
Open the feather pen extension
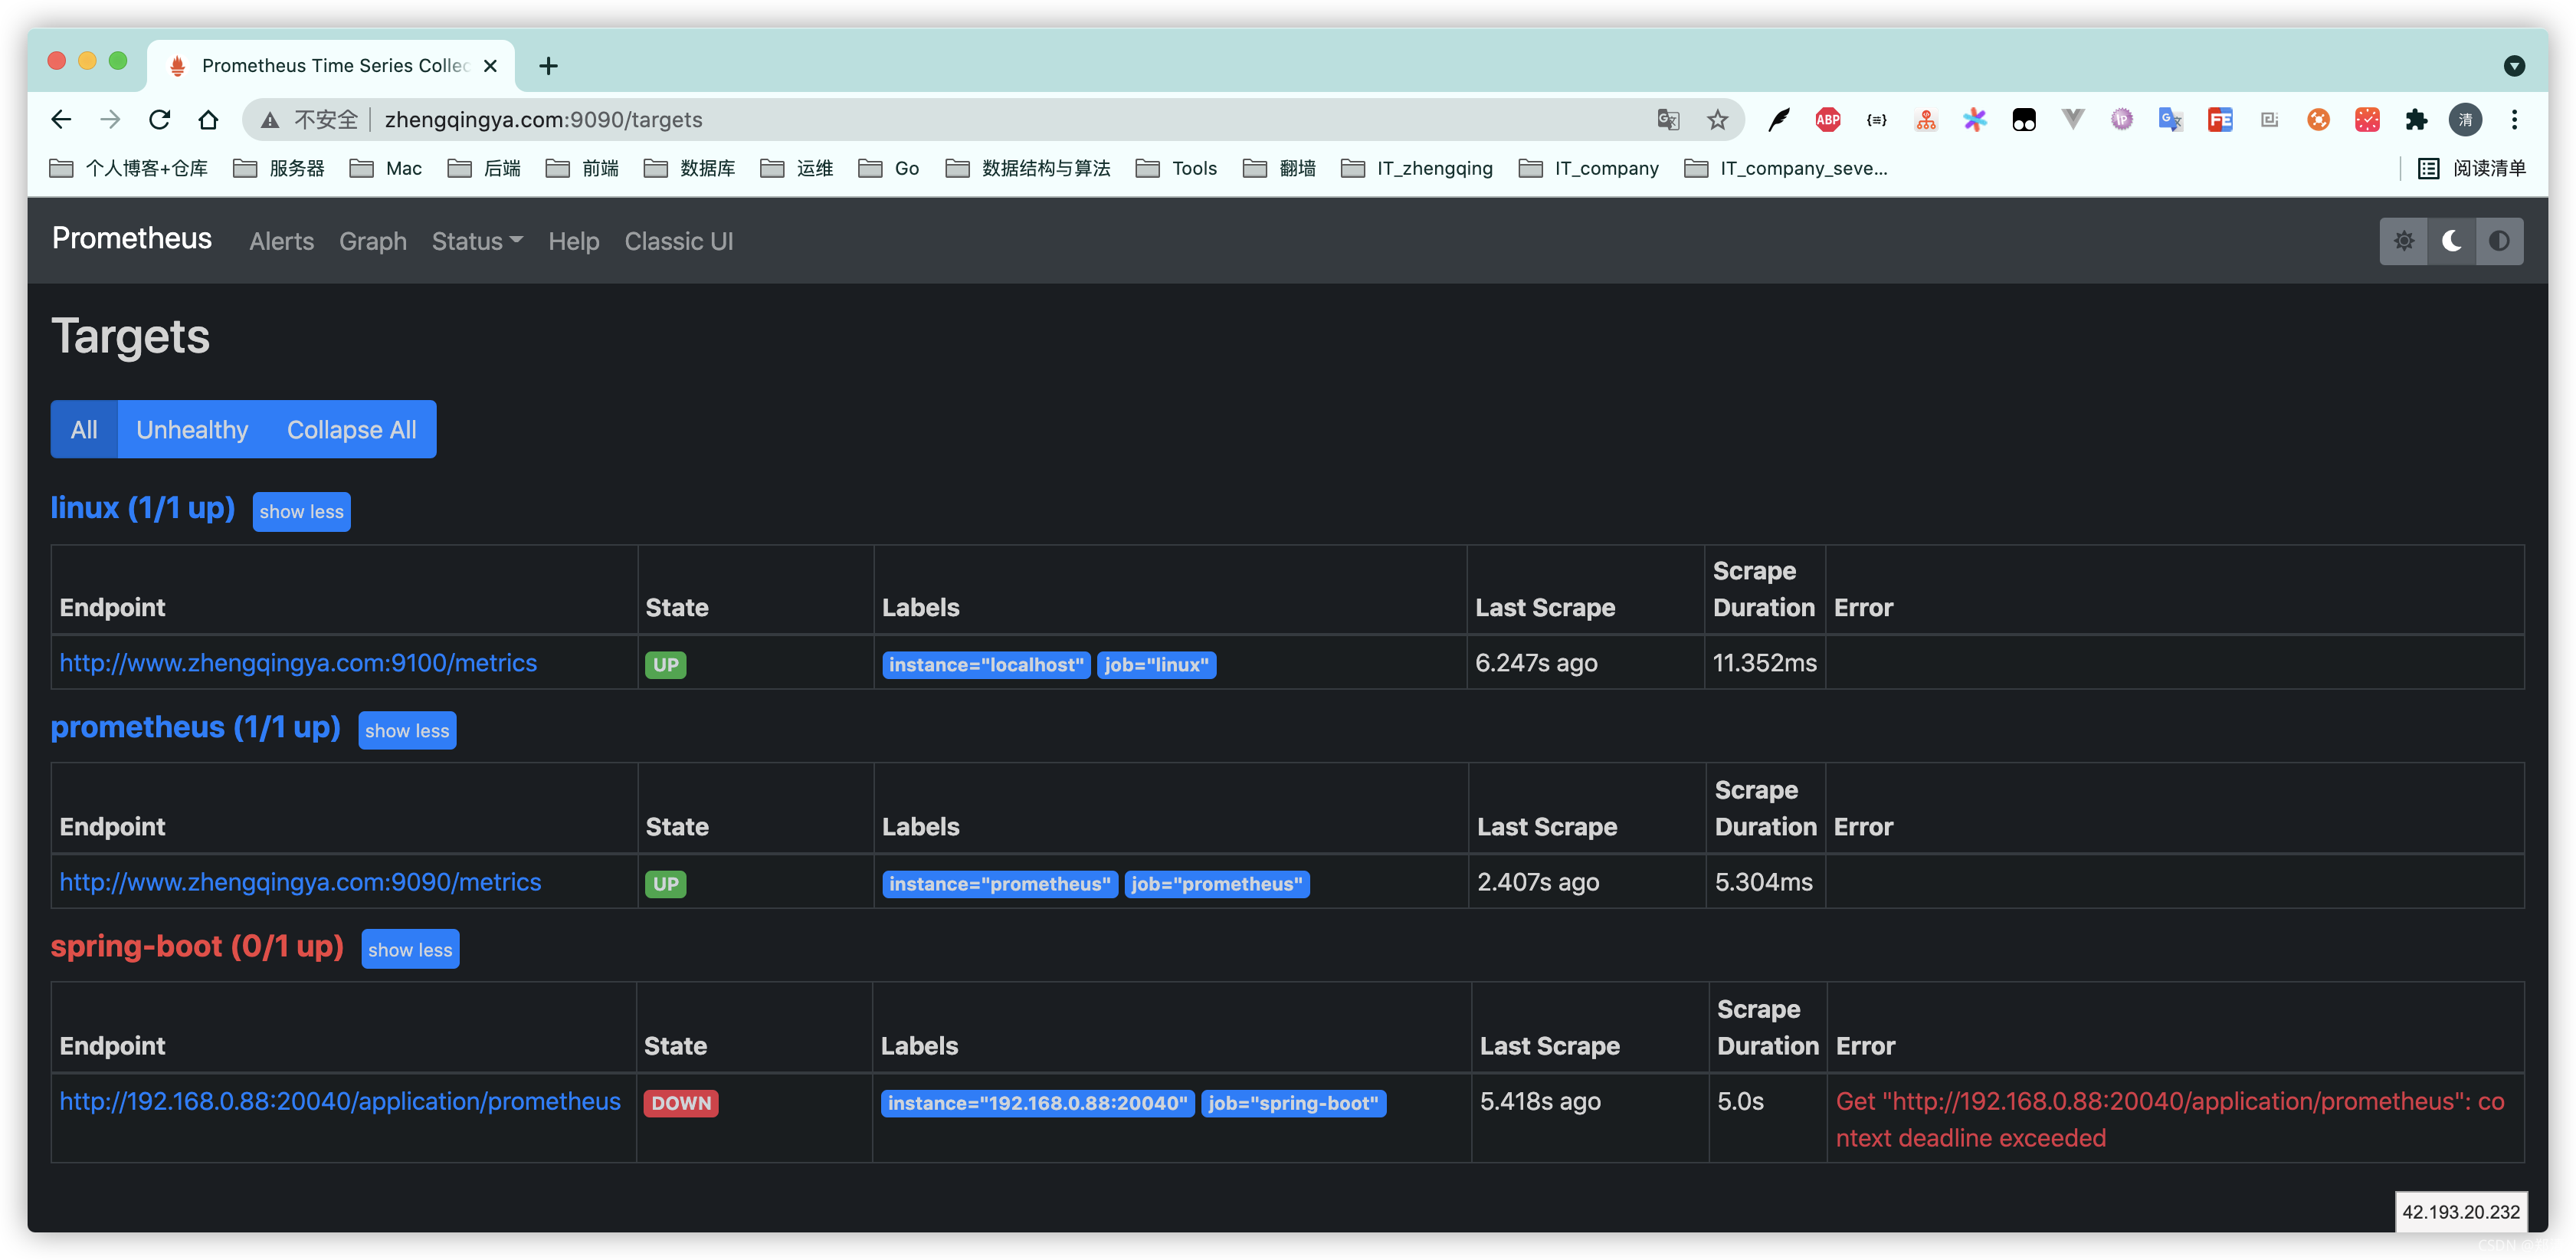(1778, 120)
